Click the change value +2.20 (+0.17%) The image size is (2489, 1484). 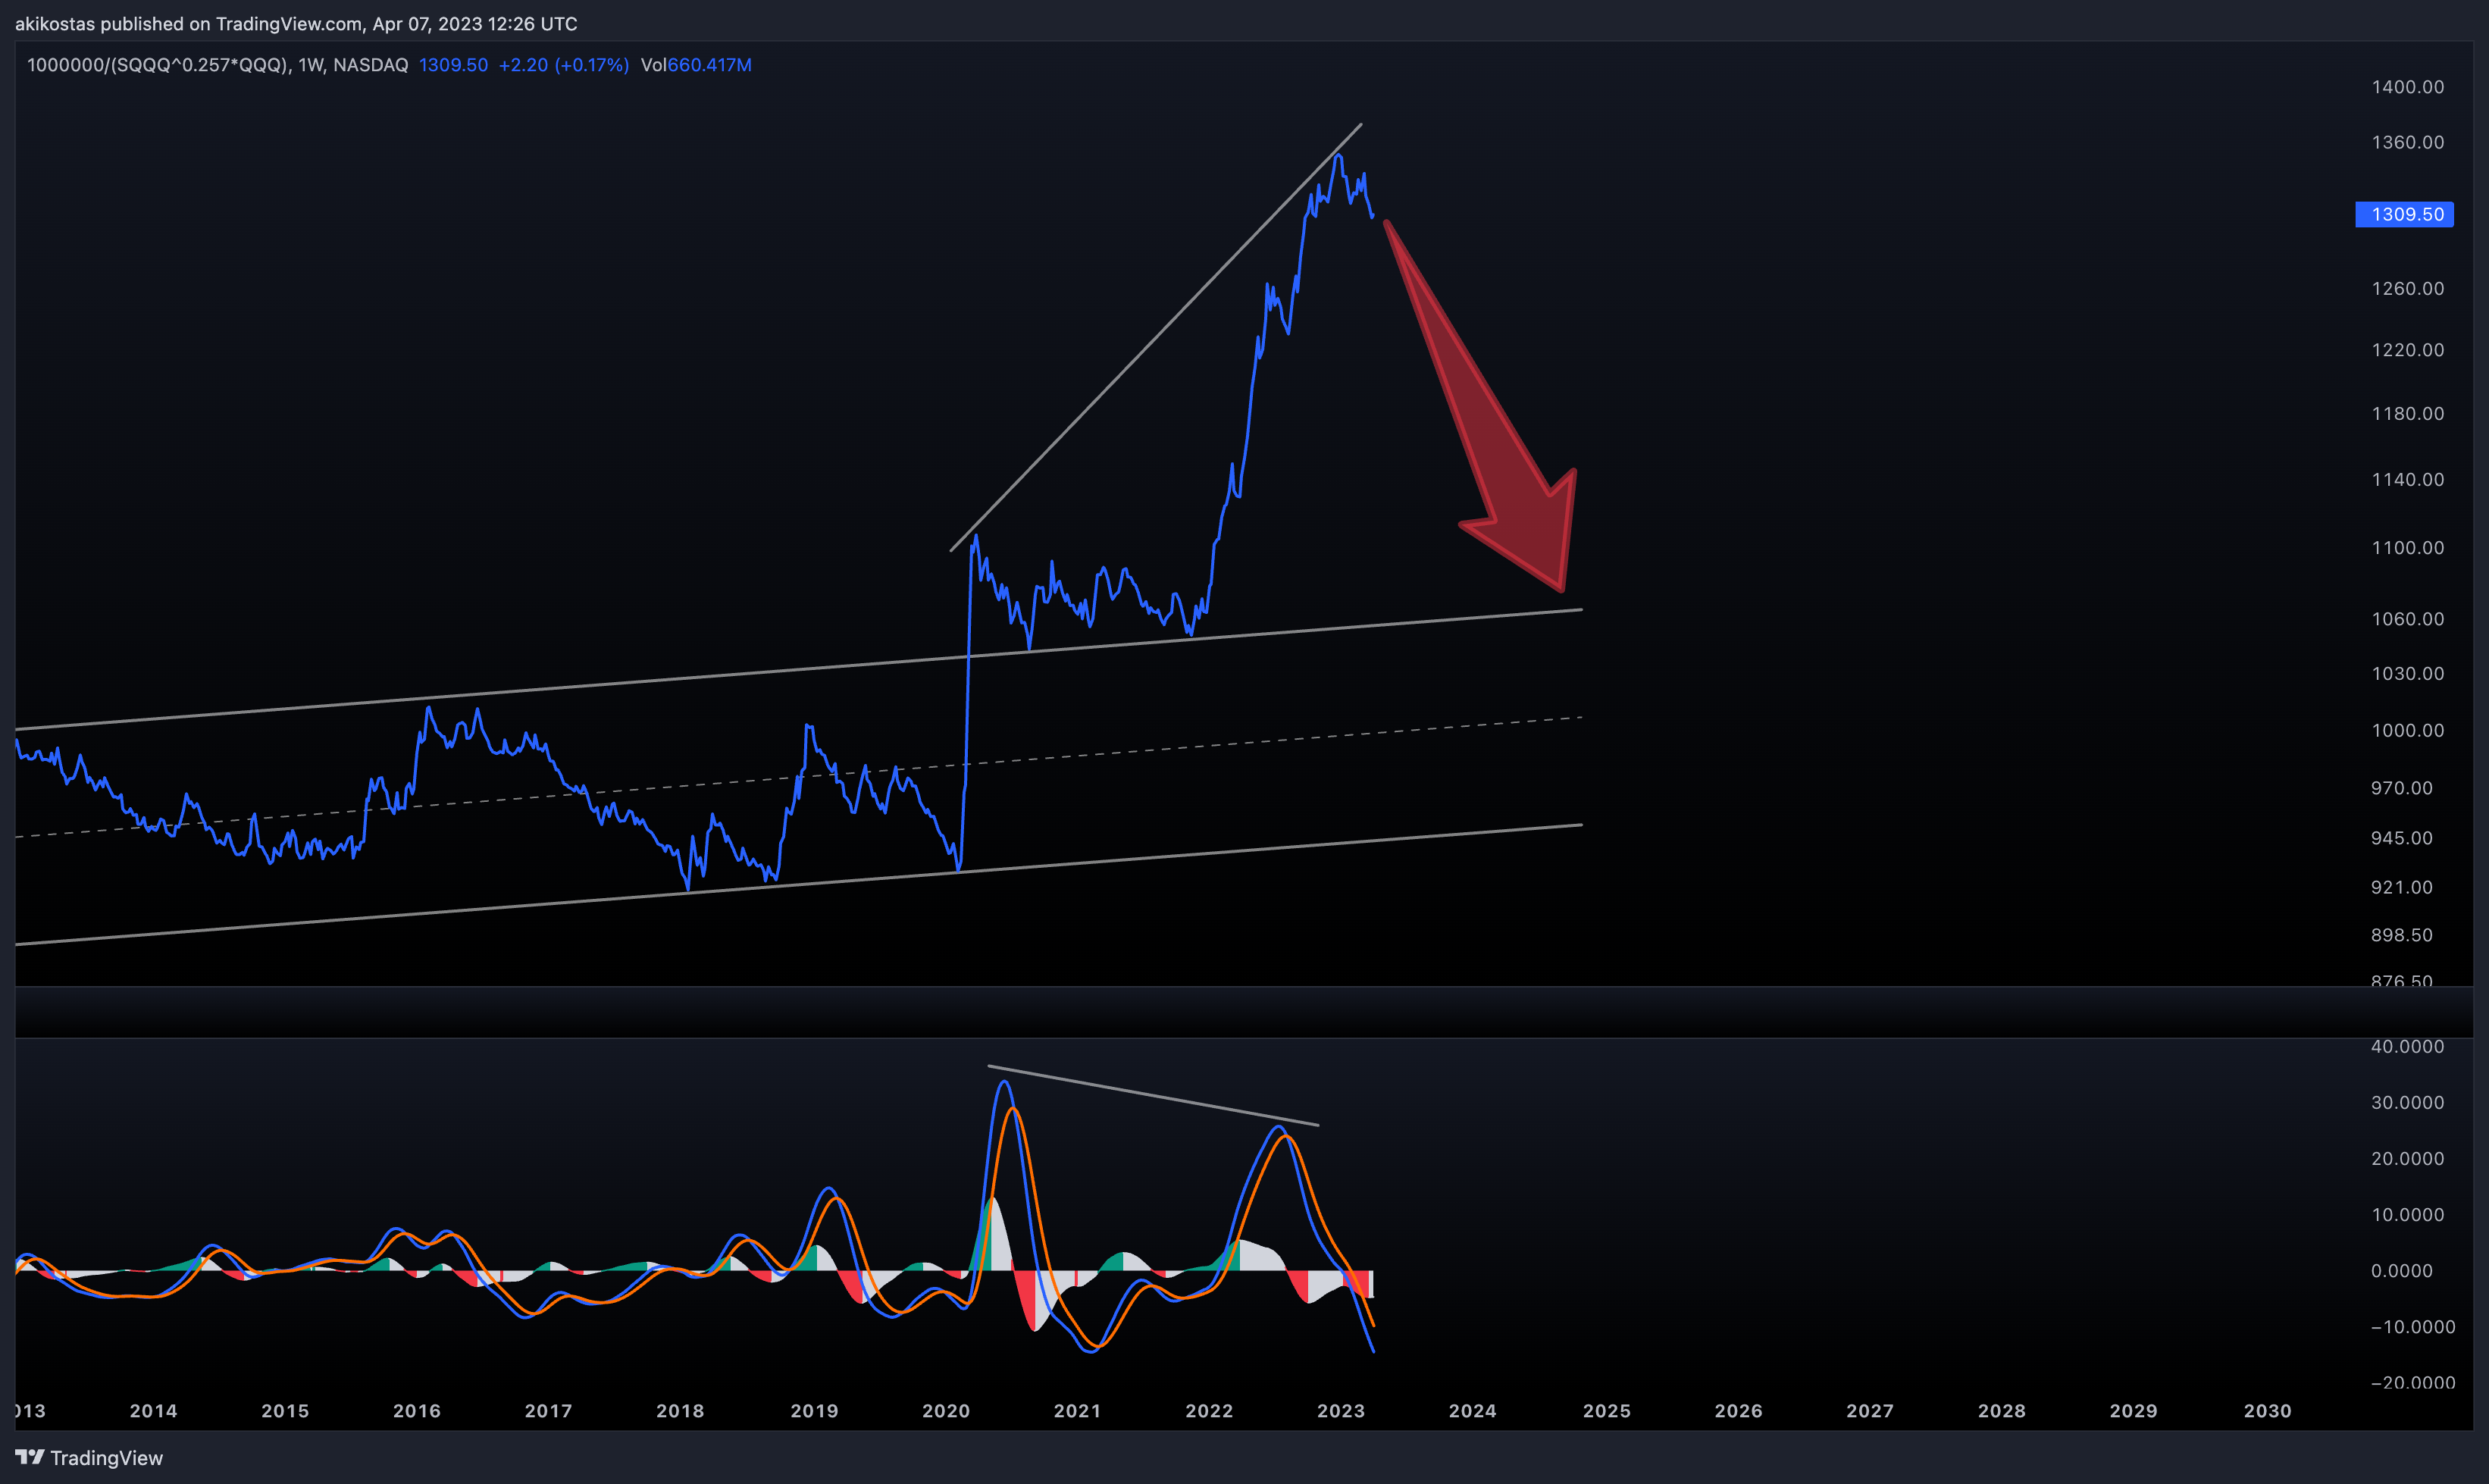(x=564, y=65)
